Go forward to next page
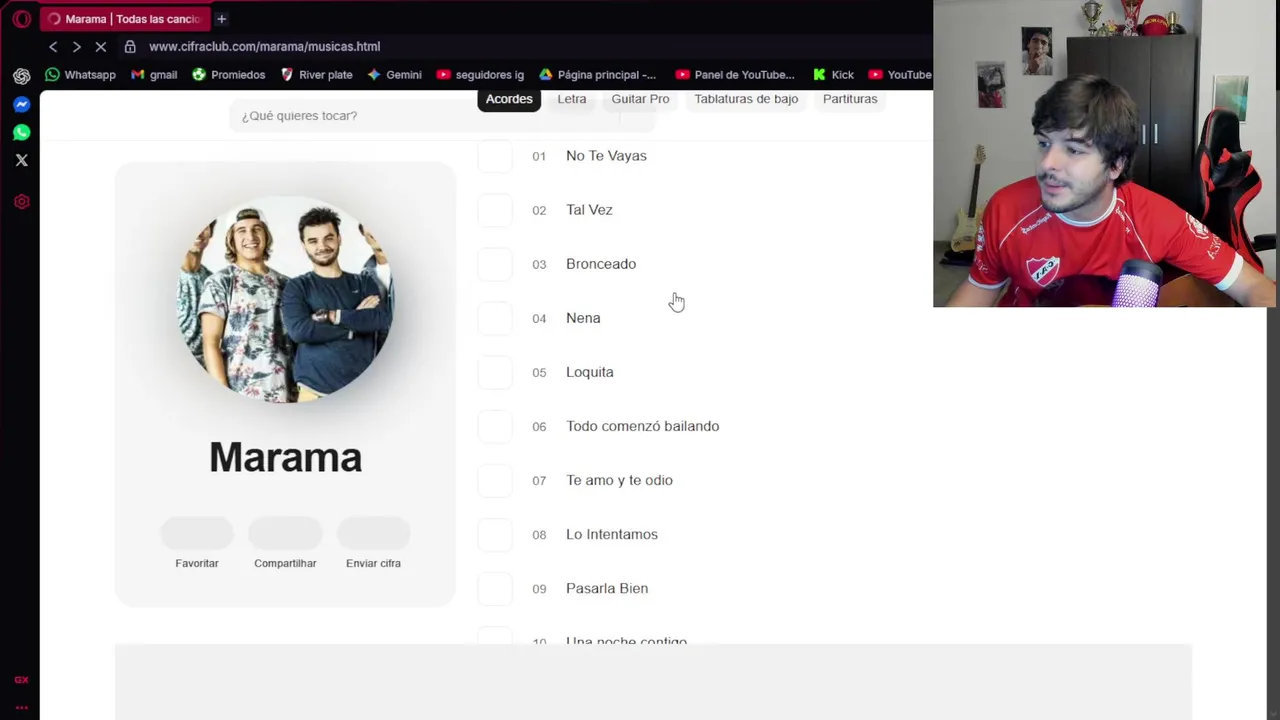The height and width of the screenshot is (720, 1280). click(76, 46)
